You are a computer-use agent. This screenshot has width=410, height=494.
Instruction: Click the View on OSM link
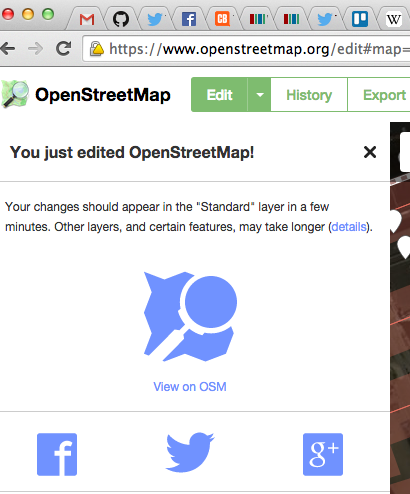[190, 387]
